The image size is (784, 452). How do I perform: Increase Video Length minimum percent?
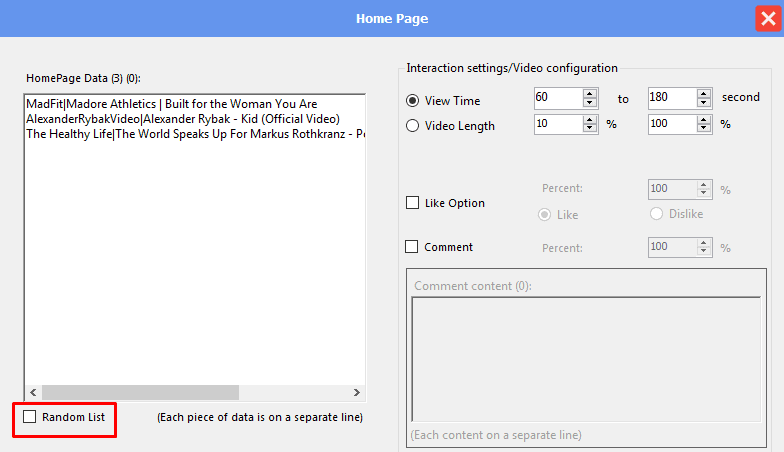(x=590, y=120)
